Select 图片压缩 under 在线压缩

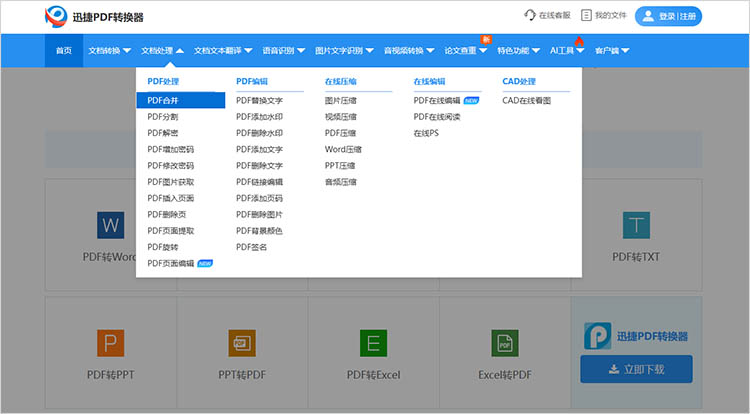341,100
